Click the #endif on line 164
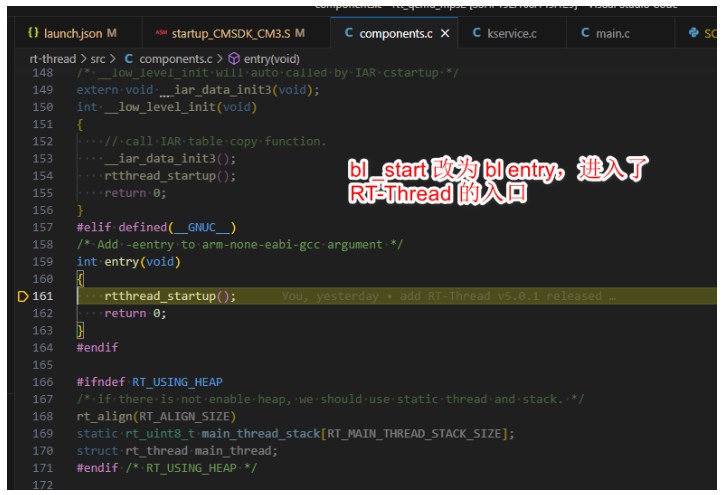 coord(97,347)
